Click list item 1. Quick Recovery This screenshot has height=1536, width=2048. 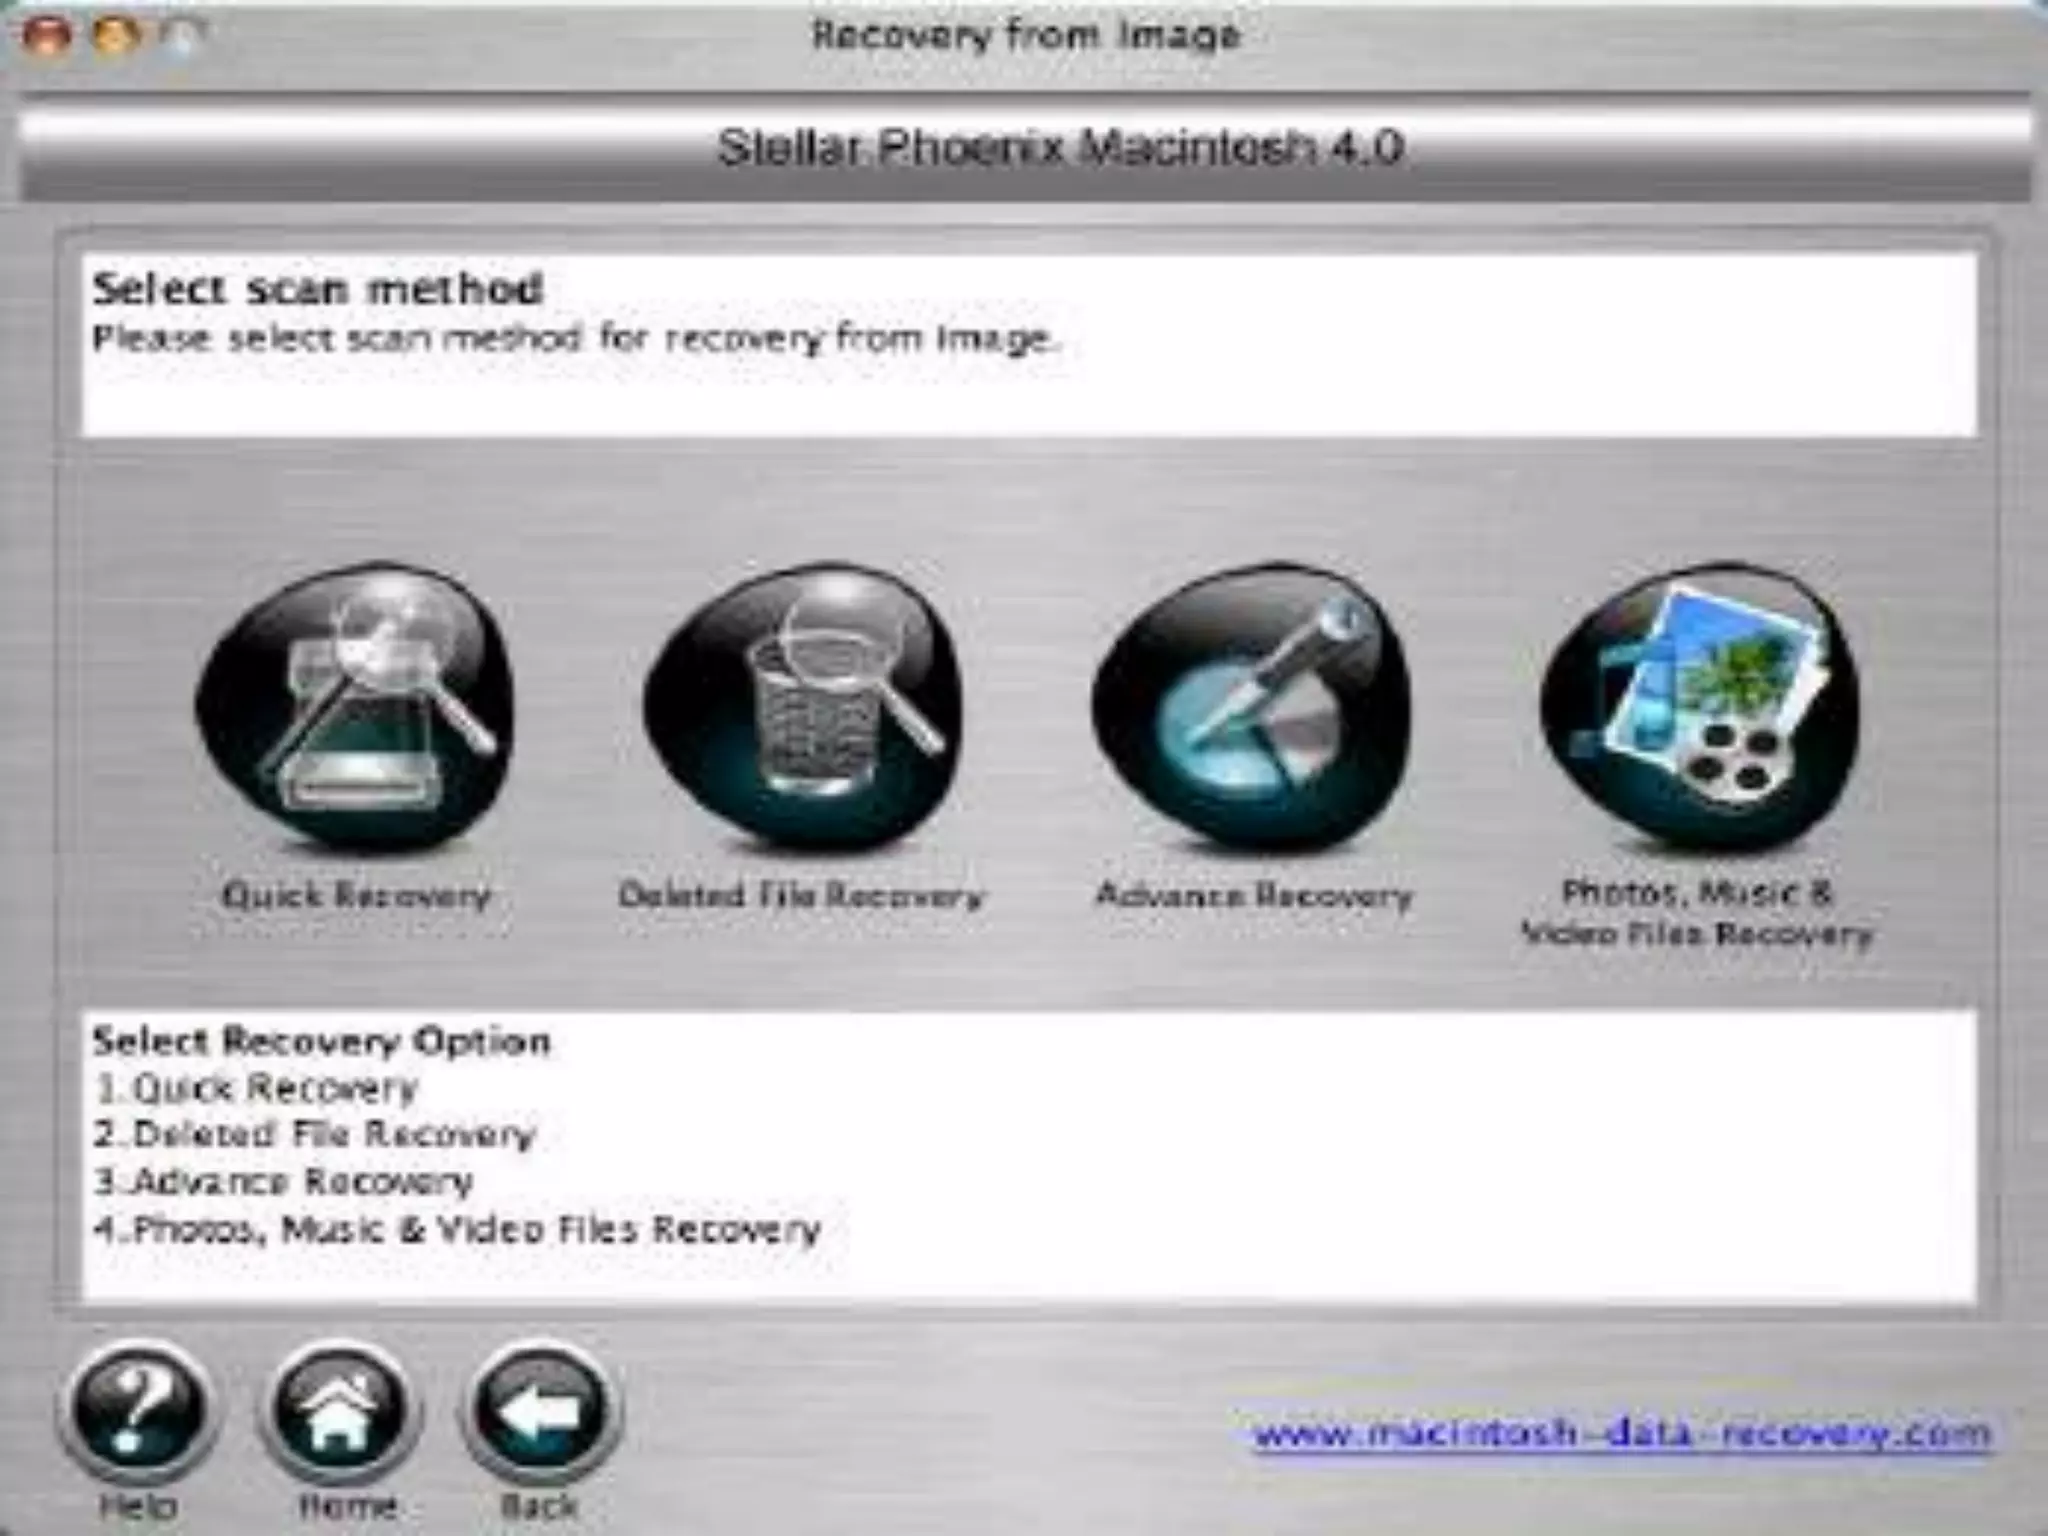257,1088
